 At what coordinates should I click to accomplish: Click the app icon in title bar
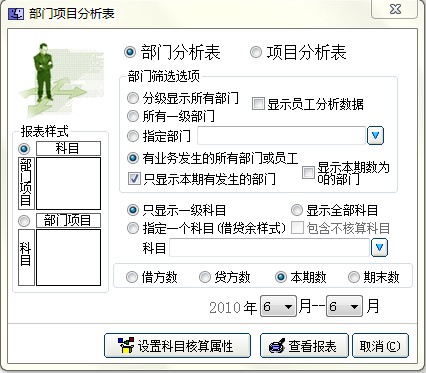[x=16, y=14]
